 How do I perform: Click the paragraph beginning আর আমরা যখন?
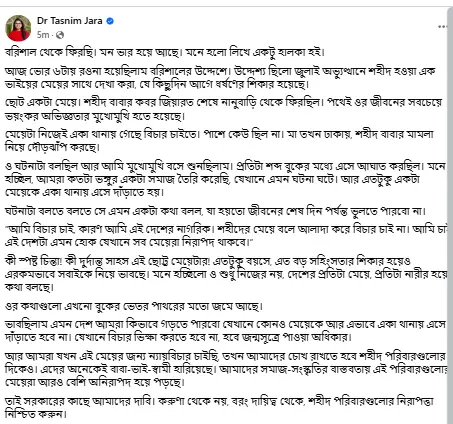226,369
